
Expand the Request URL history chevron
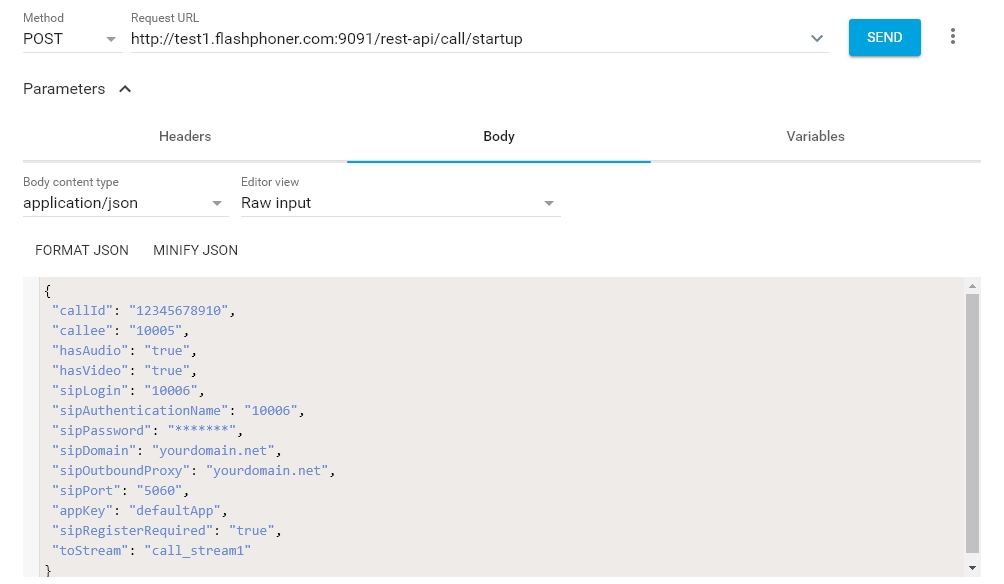point(817,39)
